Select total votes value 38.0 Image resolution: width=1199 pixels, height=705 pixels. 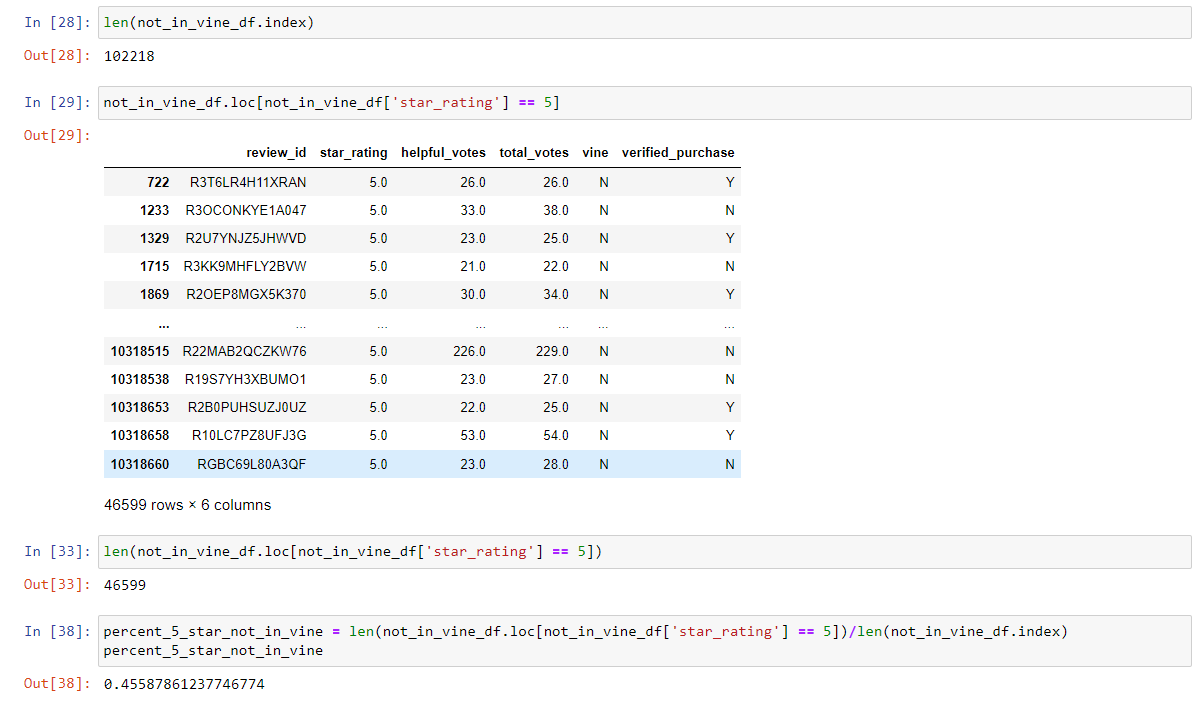(556, 210)
